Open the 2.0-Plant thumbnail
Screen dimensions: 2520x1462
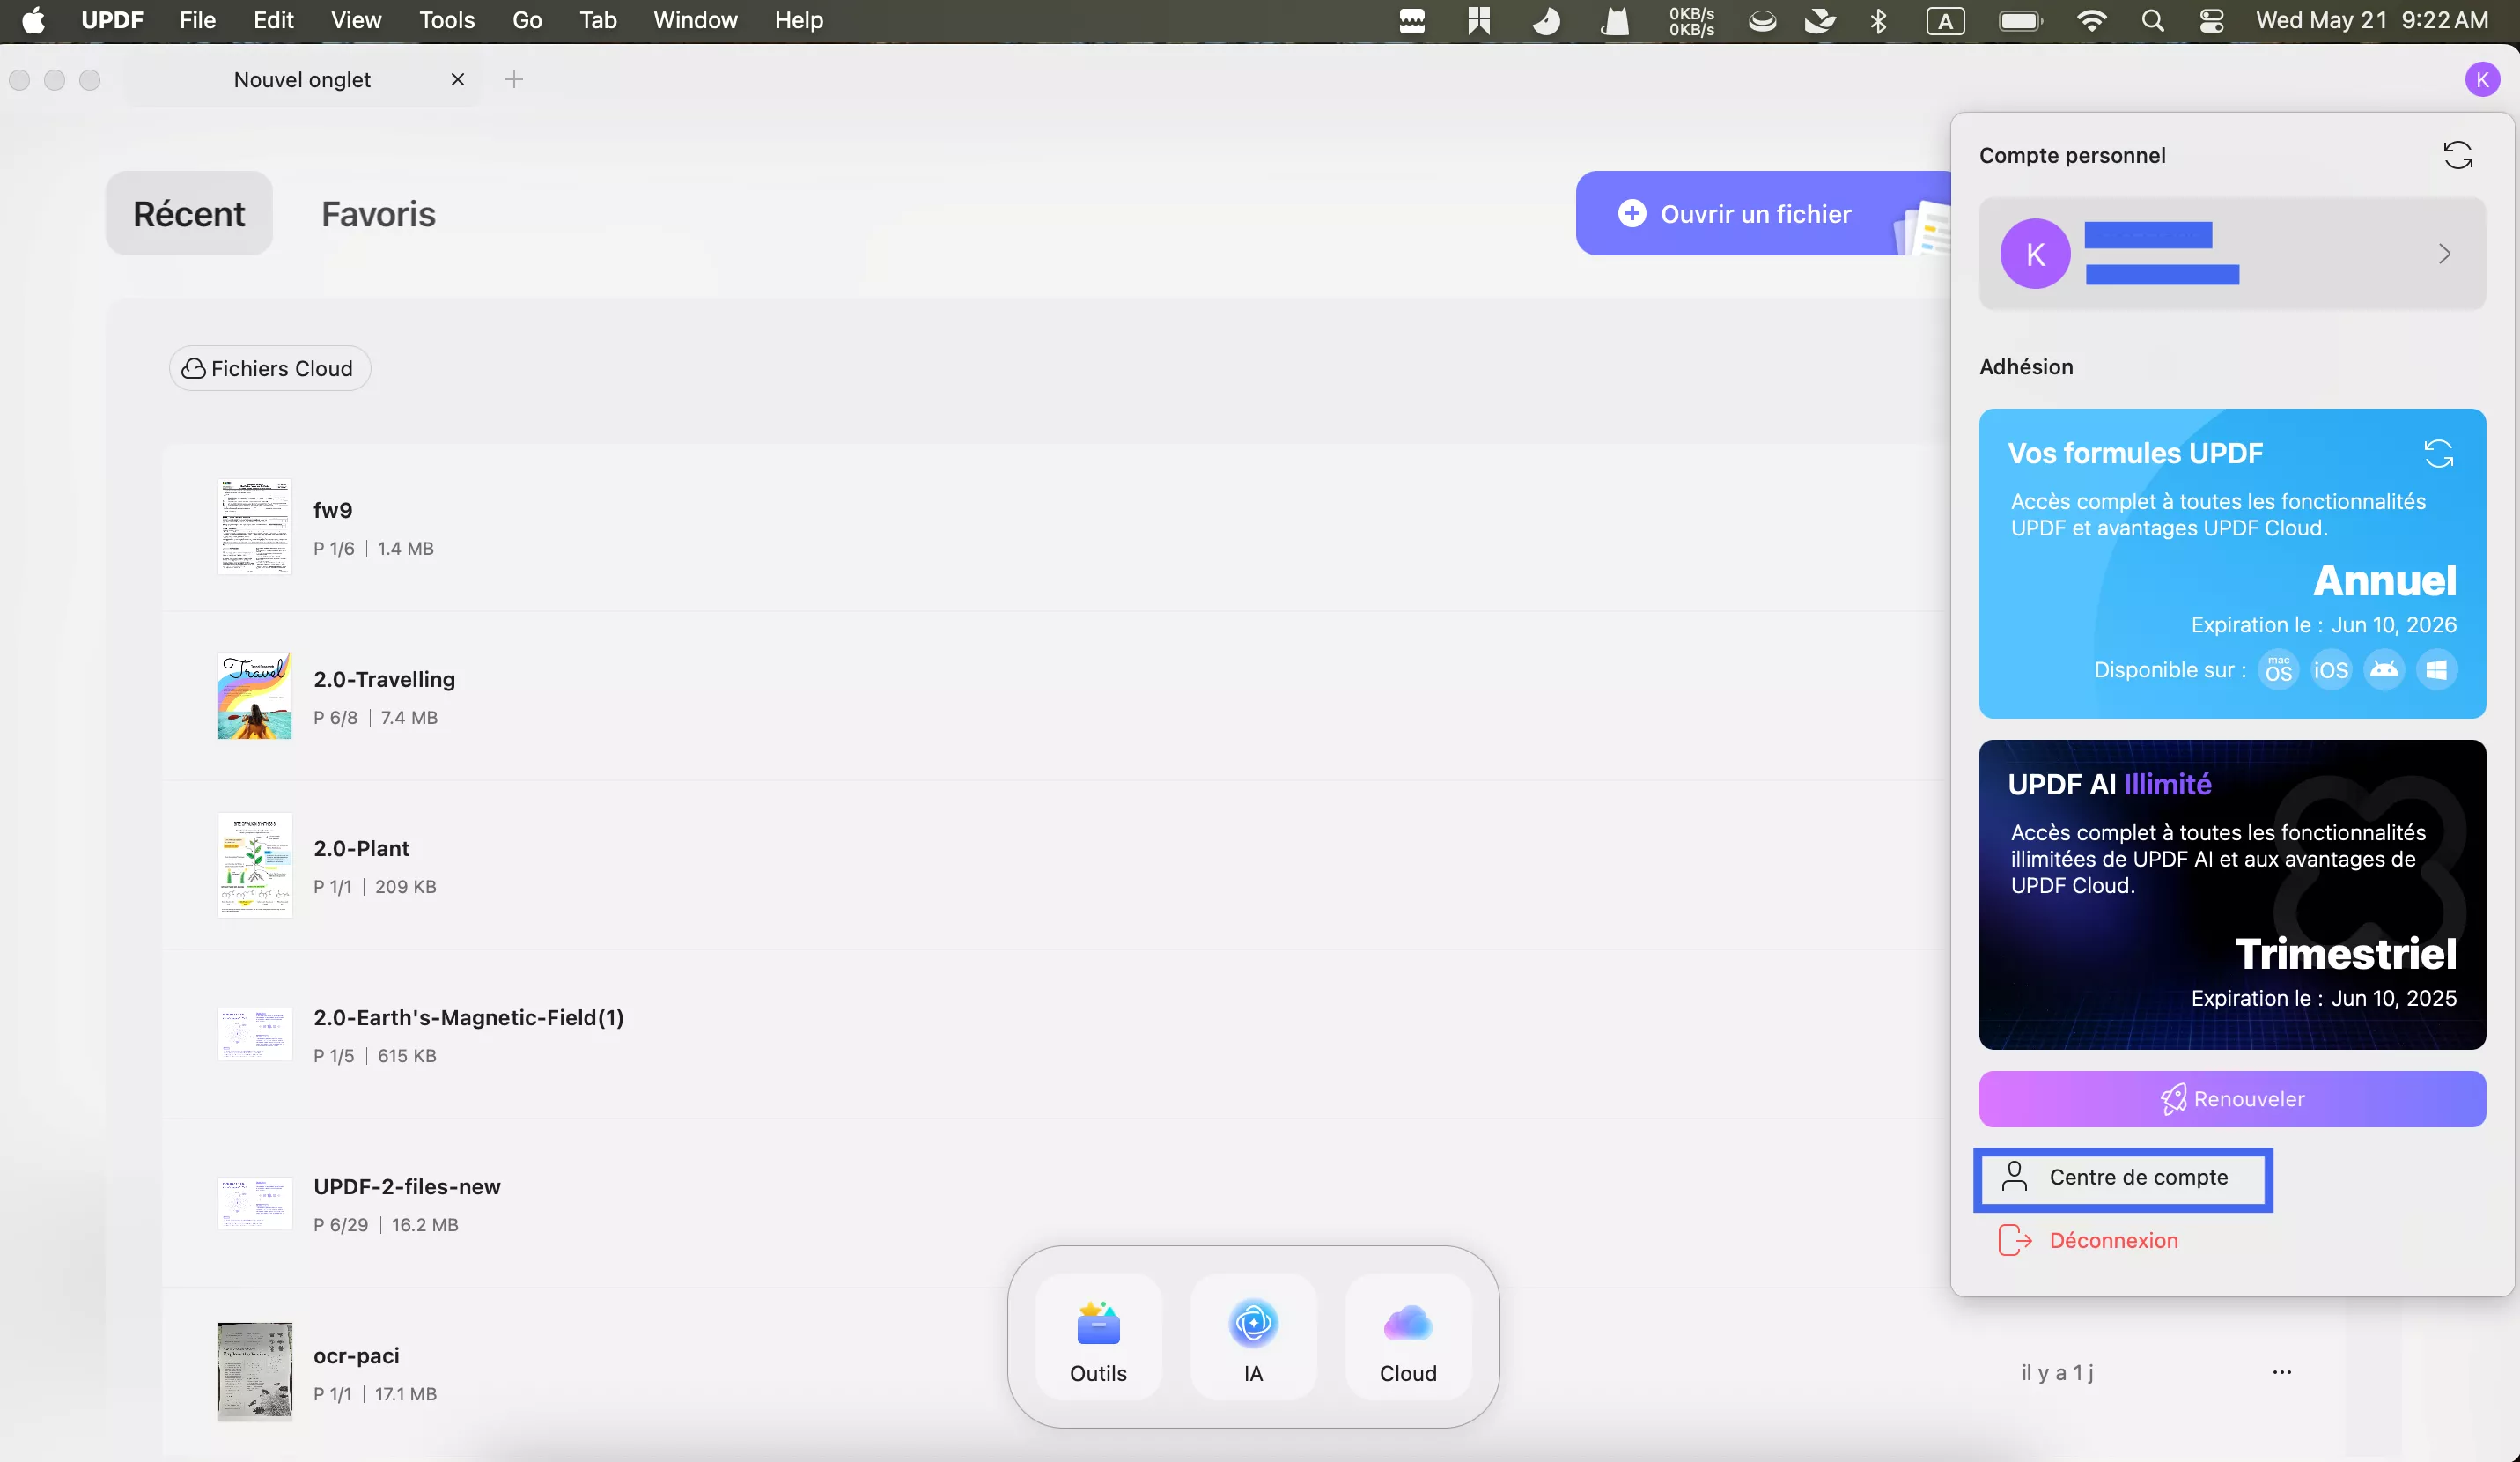click(255, 865)
